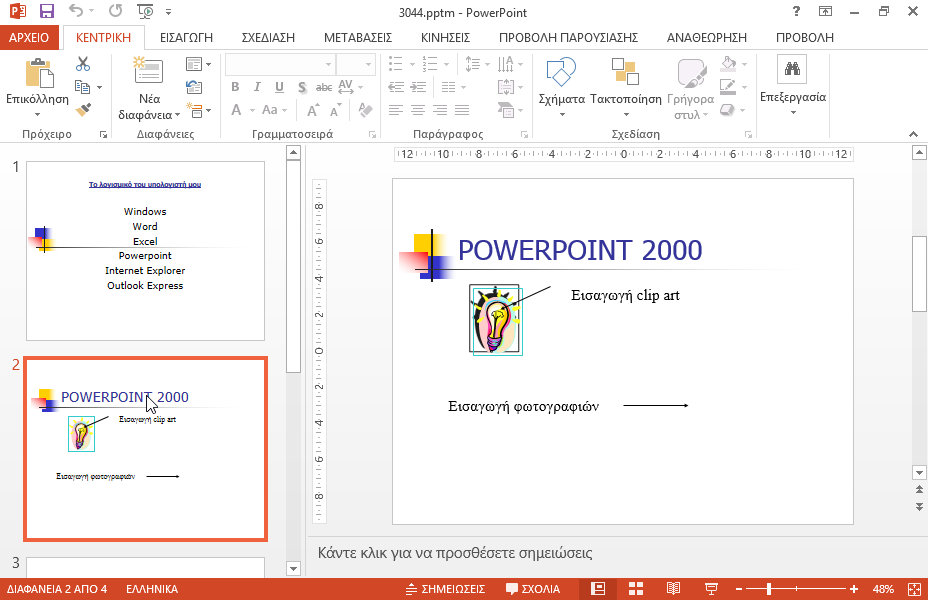Open Γρήγορα στυλ quick styles

click(691, 89)
